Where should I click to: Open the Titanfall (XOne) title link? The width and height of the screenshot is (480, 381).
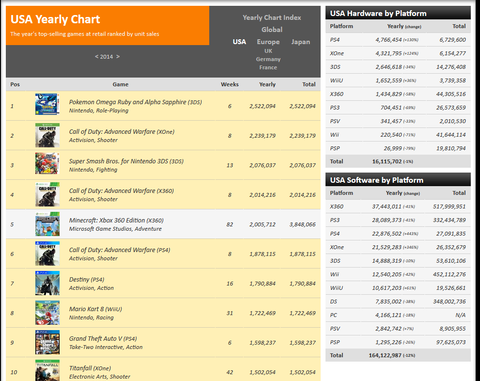pos(90,368)
